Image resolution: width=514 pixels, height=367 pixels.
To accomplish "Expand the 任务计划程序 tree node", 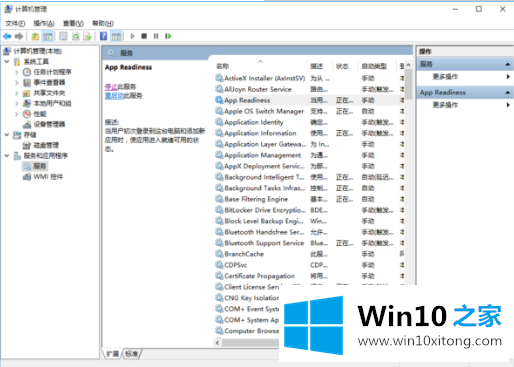I will click(x=17, y=72).
